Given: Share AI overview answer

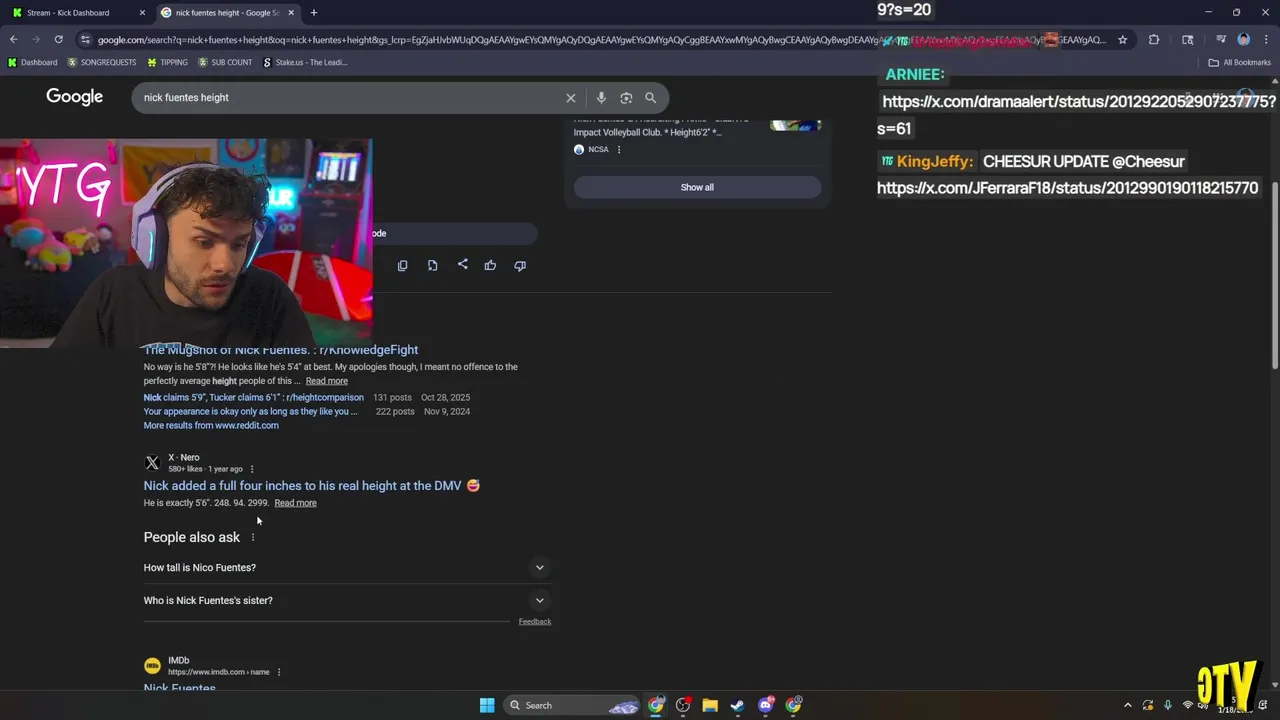Looking at the screenshot, I should [462, 265].
